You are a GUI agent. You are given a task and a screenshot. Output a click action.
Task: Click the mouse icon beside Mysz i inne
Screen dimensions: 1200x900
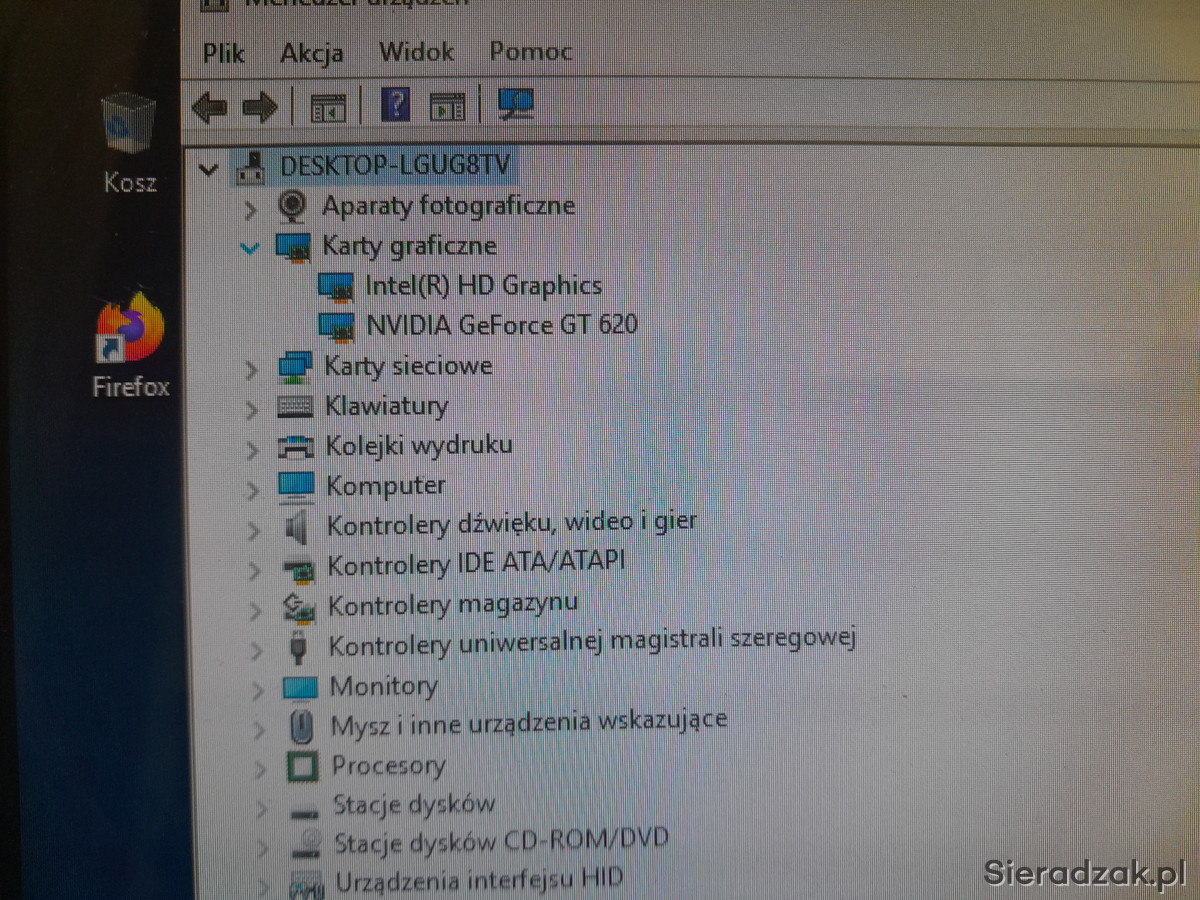point(301,727)
